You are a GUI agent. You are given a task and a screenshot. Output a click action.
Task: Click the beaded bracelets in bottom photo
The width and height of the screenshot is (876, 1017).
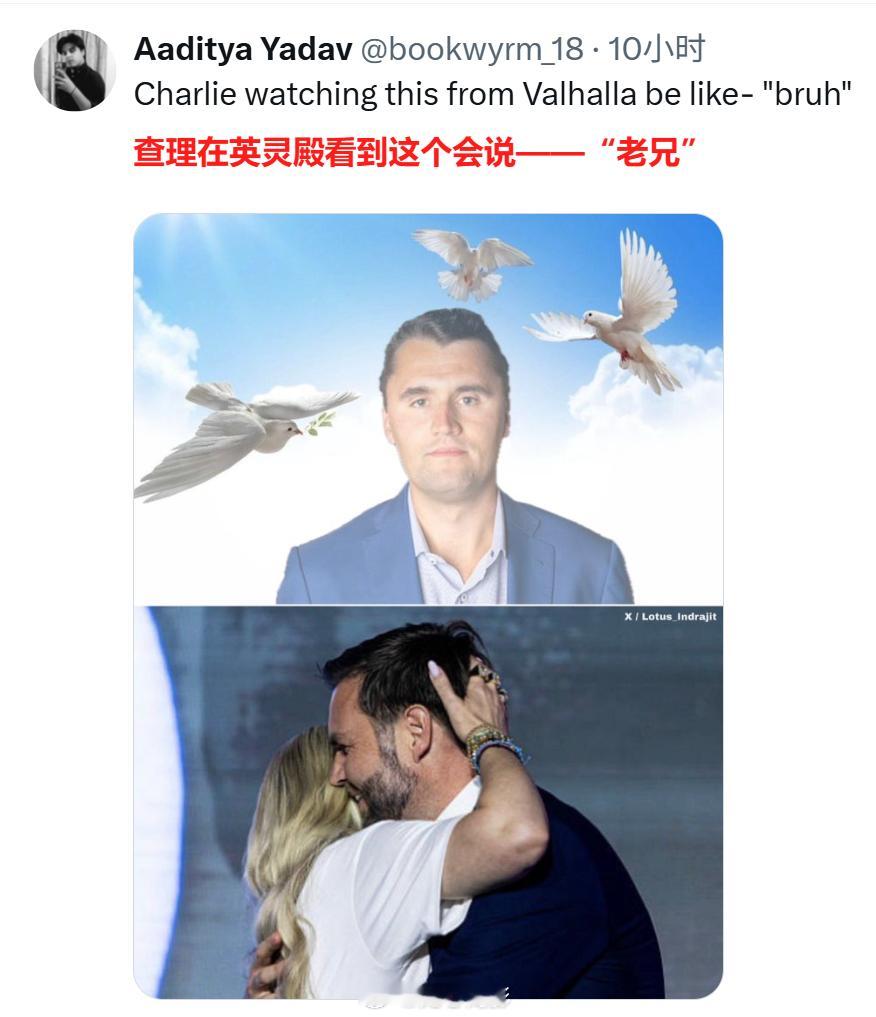(x=491, y=747)
